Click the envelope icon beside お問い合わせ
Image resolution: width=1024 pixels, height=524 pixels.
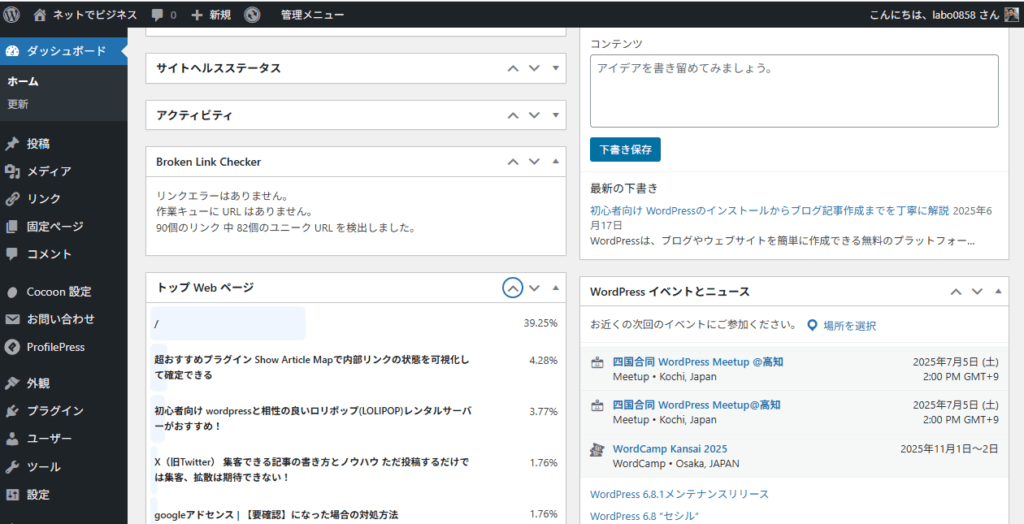pos(11,319)
